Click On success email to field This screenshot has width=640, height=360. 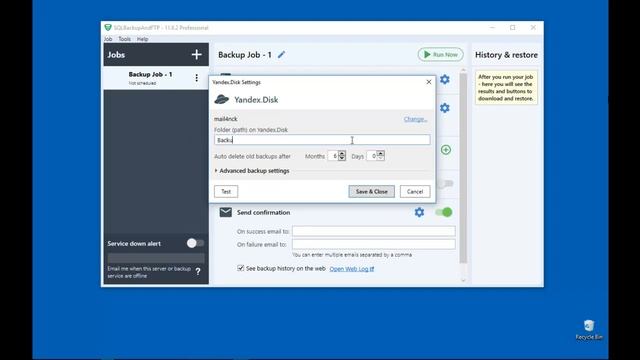(x=373, y=231)
